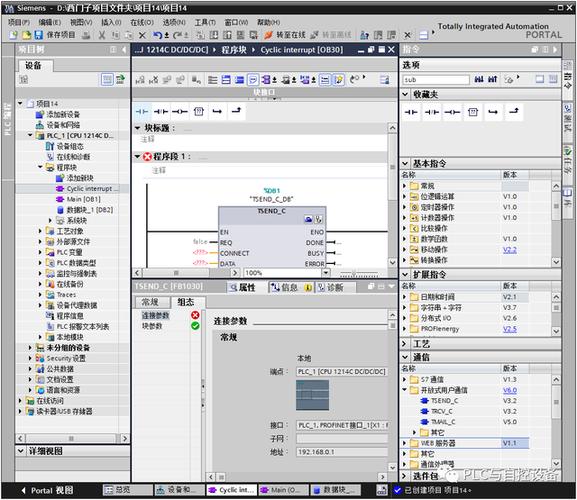Click the Delete icon in main toolbar

[142, 35]
